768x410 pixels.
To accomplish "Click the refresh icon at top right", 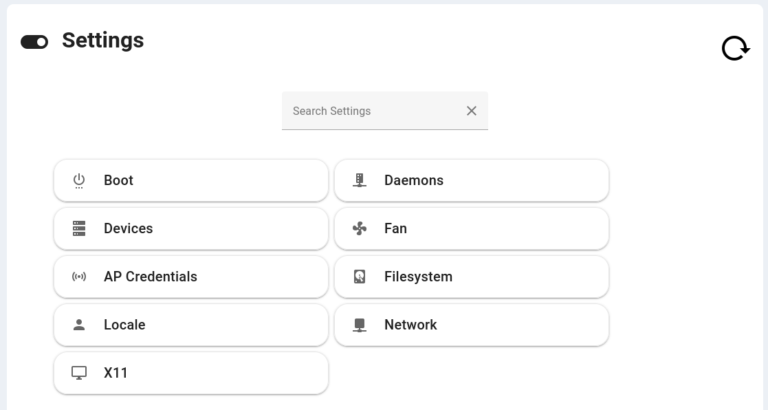I will point(735,48).
